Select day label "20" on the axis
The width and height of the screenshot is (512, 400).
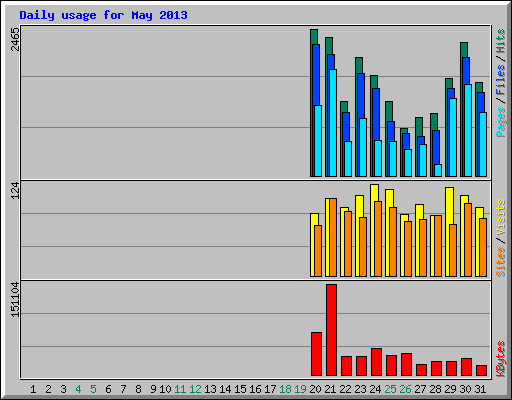point(315,389)
